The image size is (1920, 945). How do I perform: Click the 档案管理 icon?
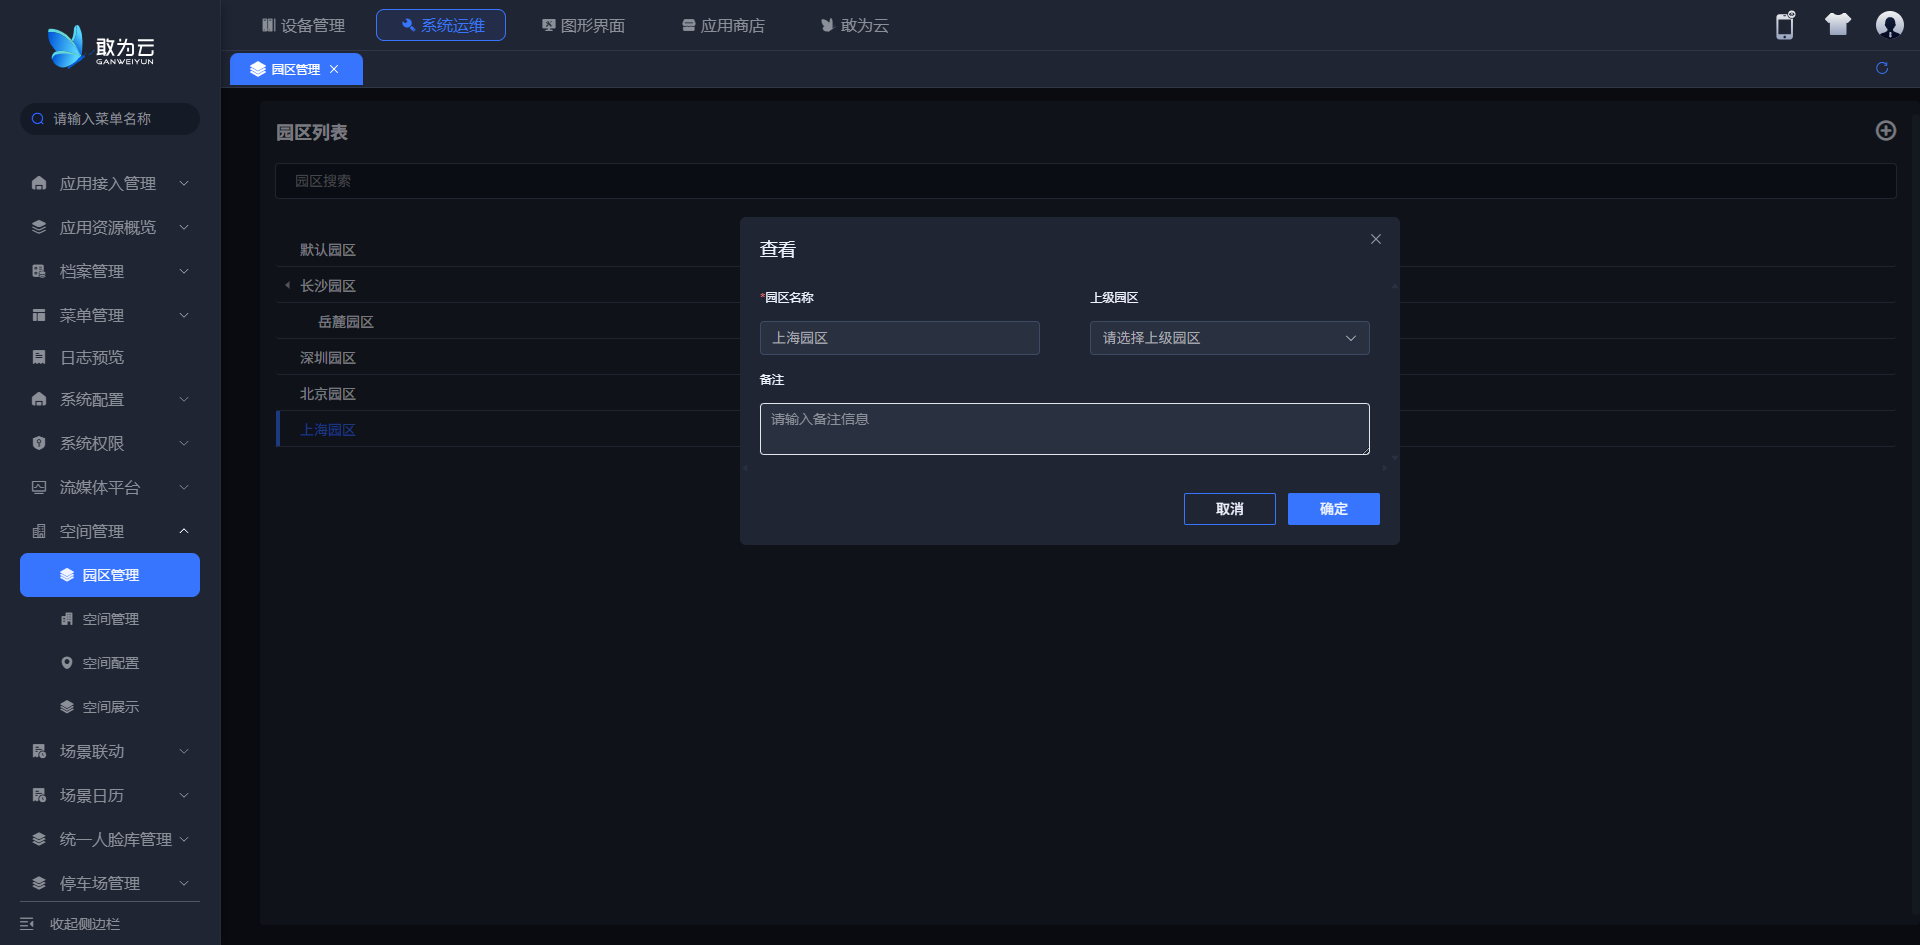(39, 271)
